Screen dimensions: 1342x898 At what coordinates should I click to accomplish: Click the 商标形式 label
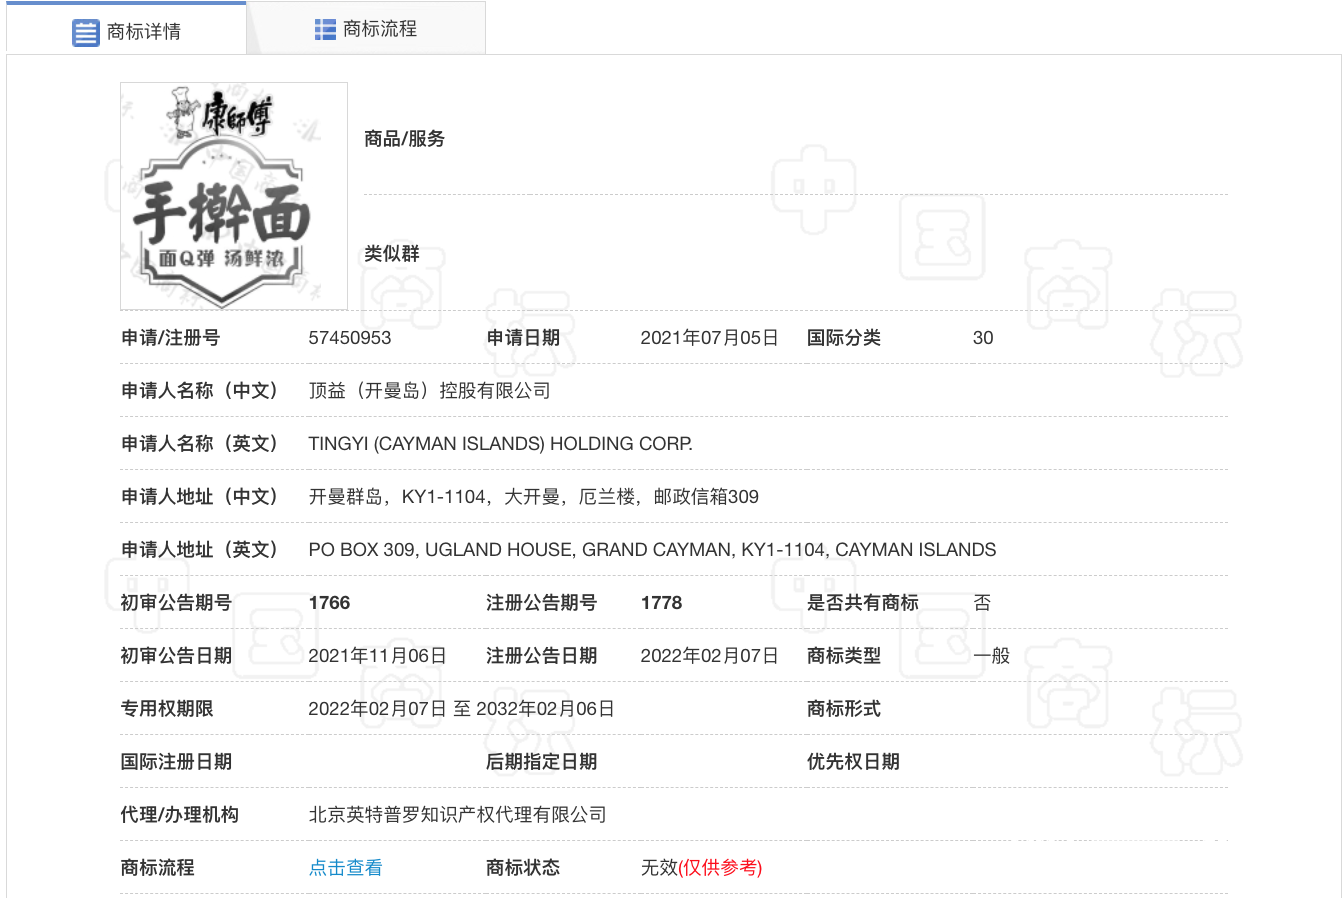pyautogui.click(x=844, y=709)
